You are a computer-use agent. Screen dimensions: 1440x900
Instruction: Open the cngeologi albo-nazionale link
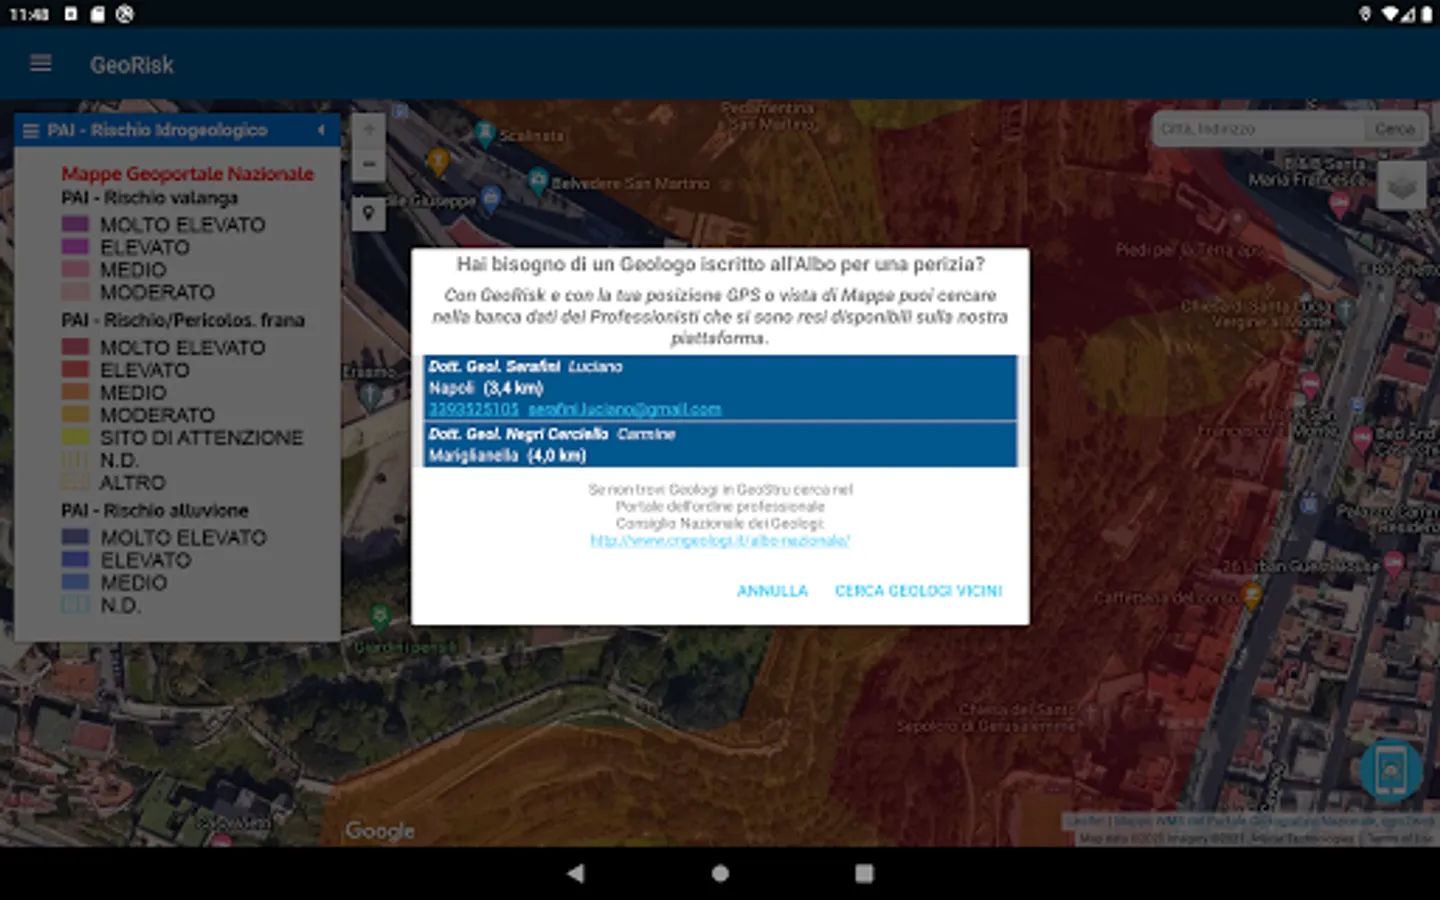pos(720,540)
